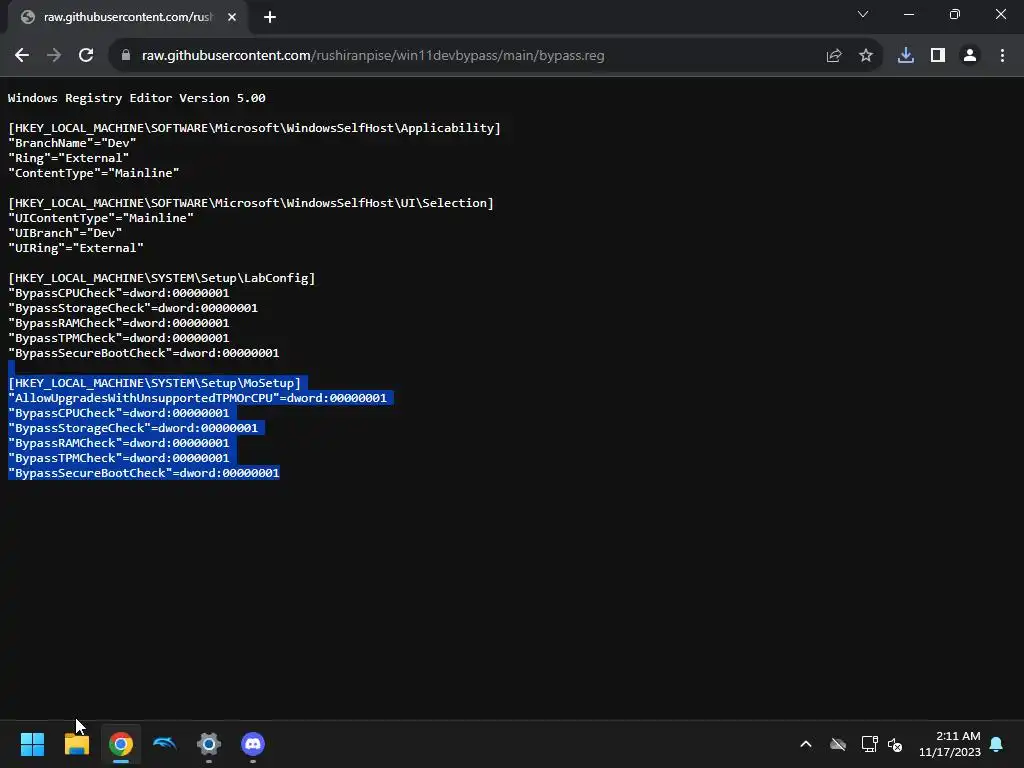
Task: Click the Setup\LabConfig key line
Action: pos(161,278)
